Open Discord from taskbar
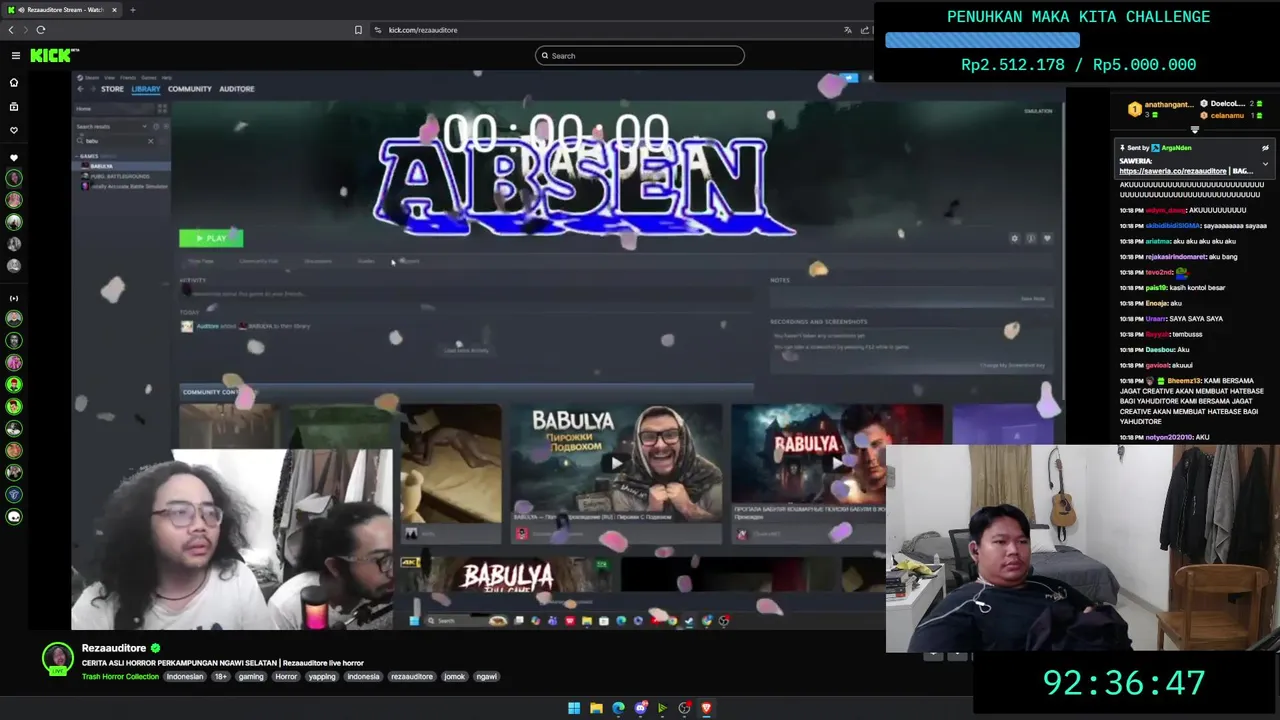The width and height of the screenshot is (1280, 720). pyautogui.click(x=640, y=708)
